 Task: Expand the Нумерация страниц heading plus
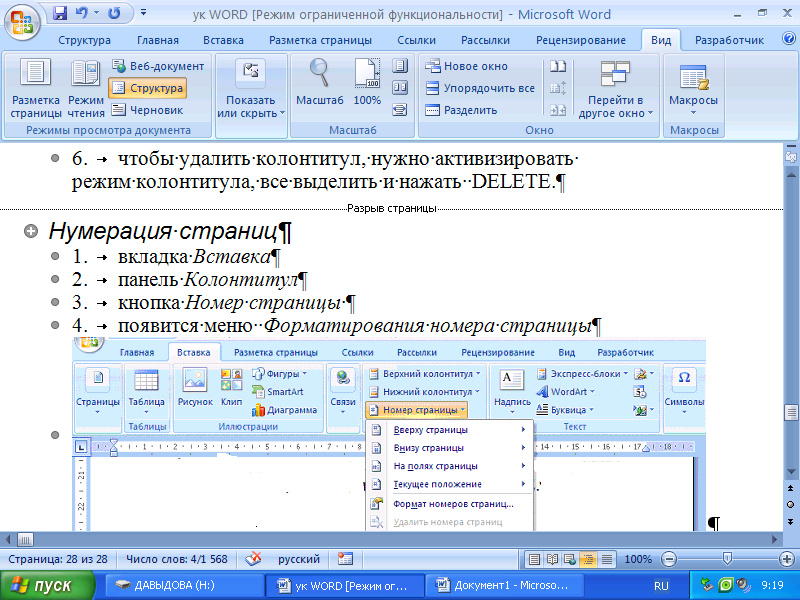[x=31, y=232]
